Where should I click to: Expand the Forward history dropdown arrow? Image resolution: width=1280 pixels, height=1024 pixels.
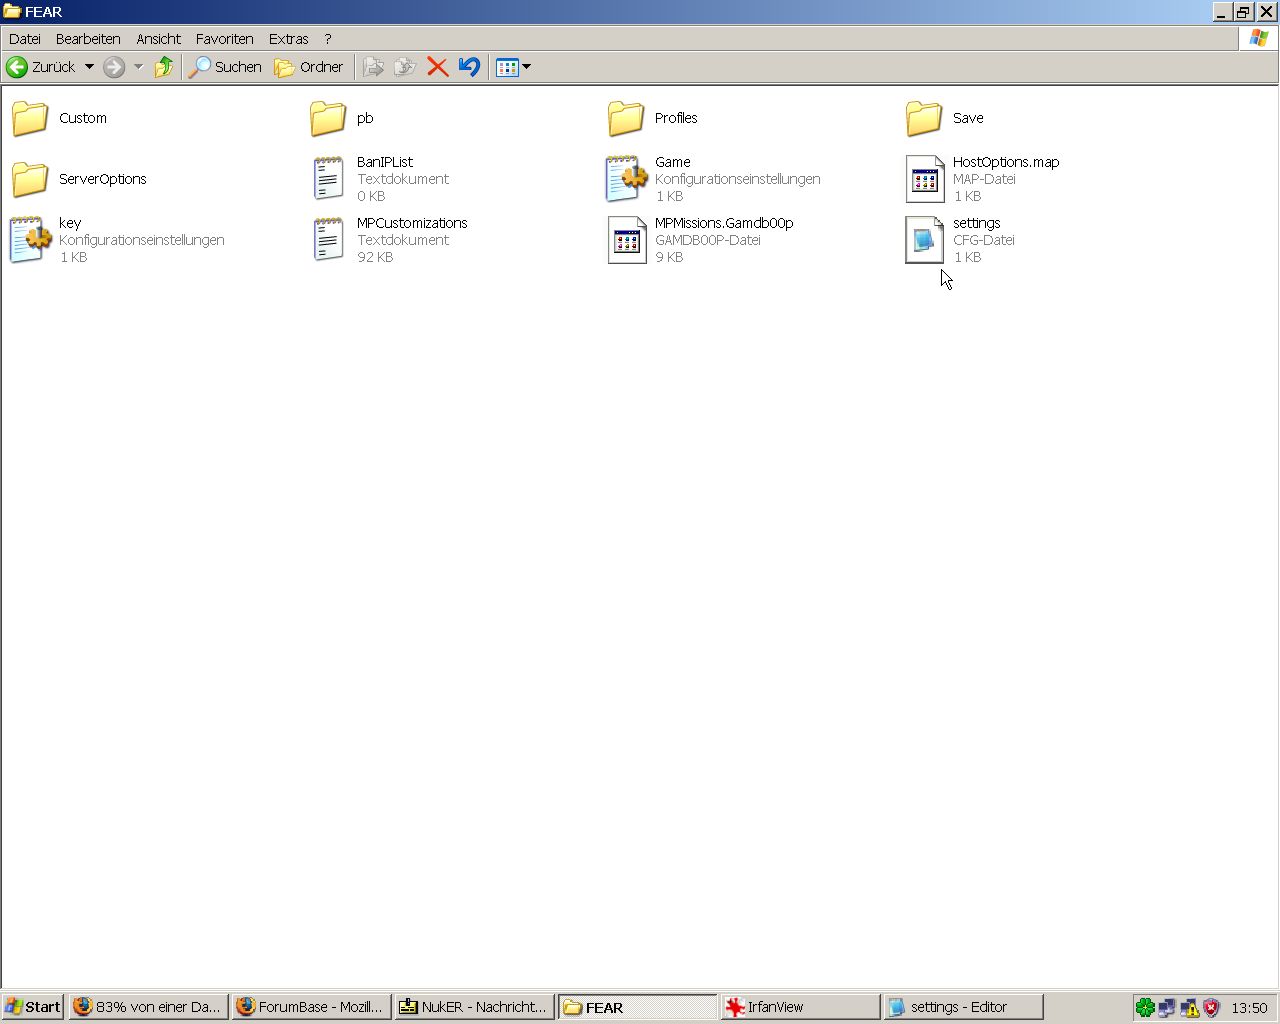tap(138, 67)
